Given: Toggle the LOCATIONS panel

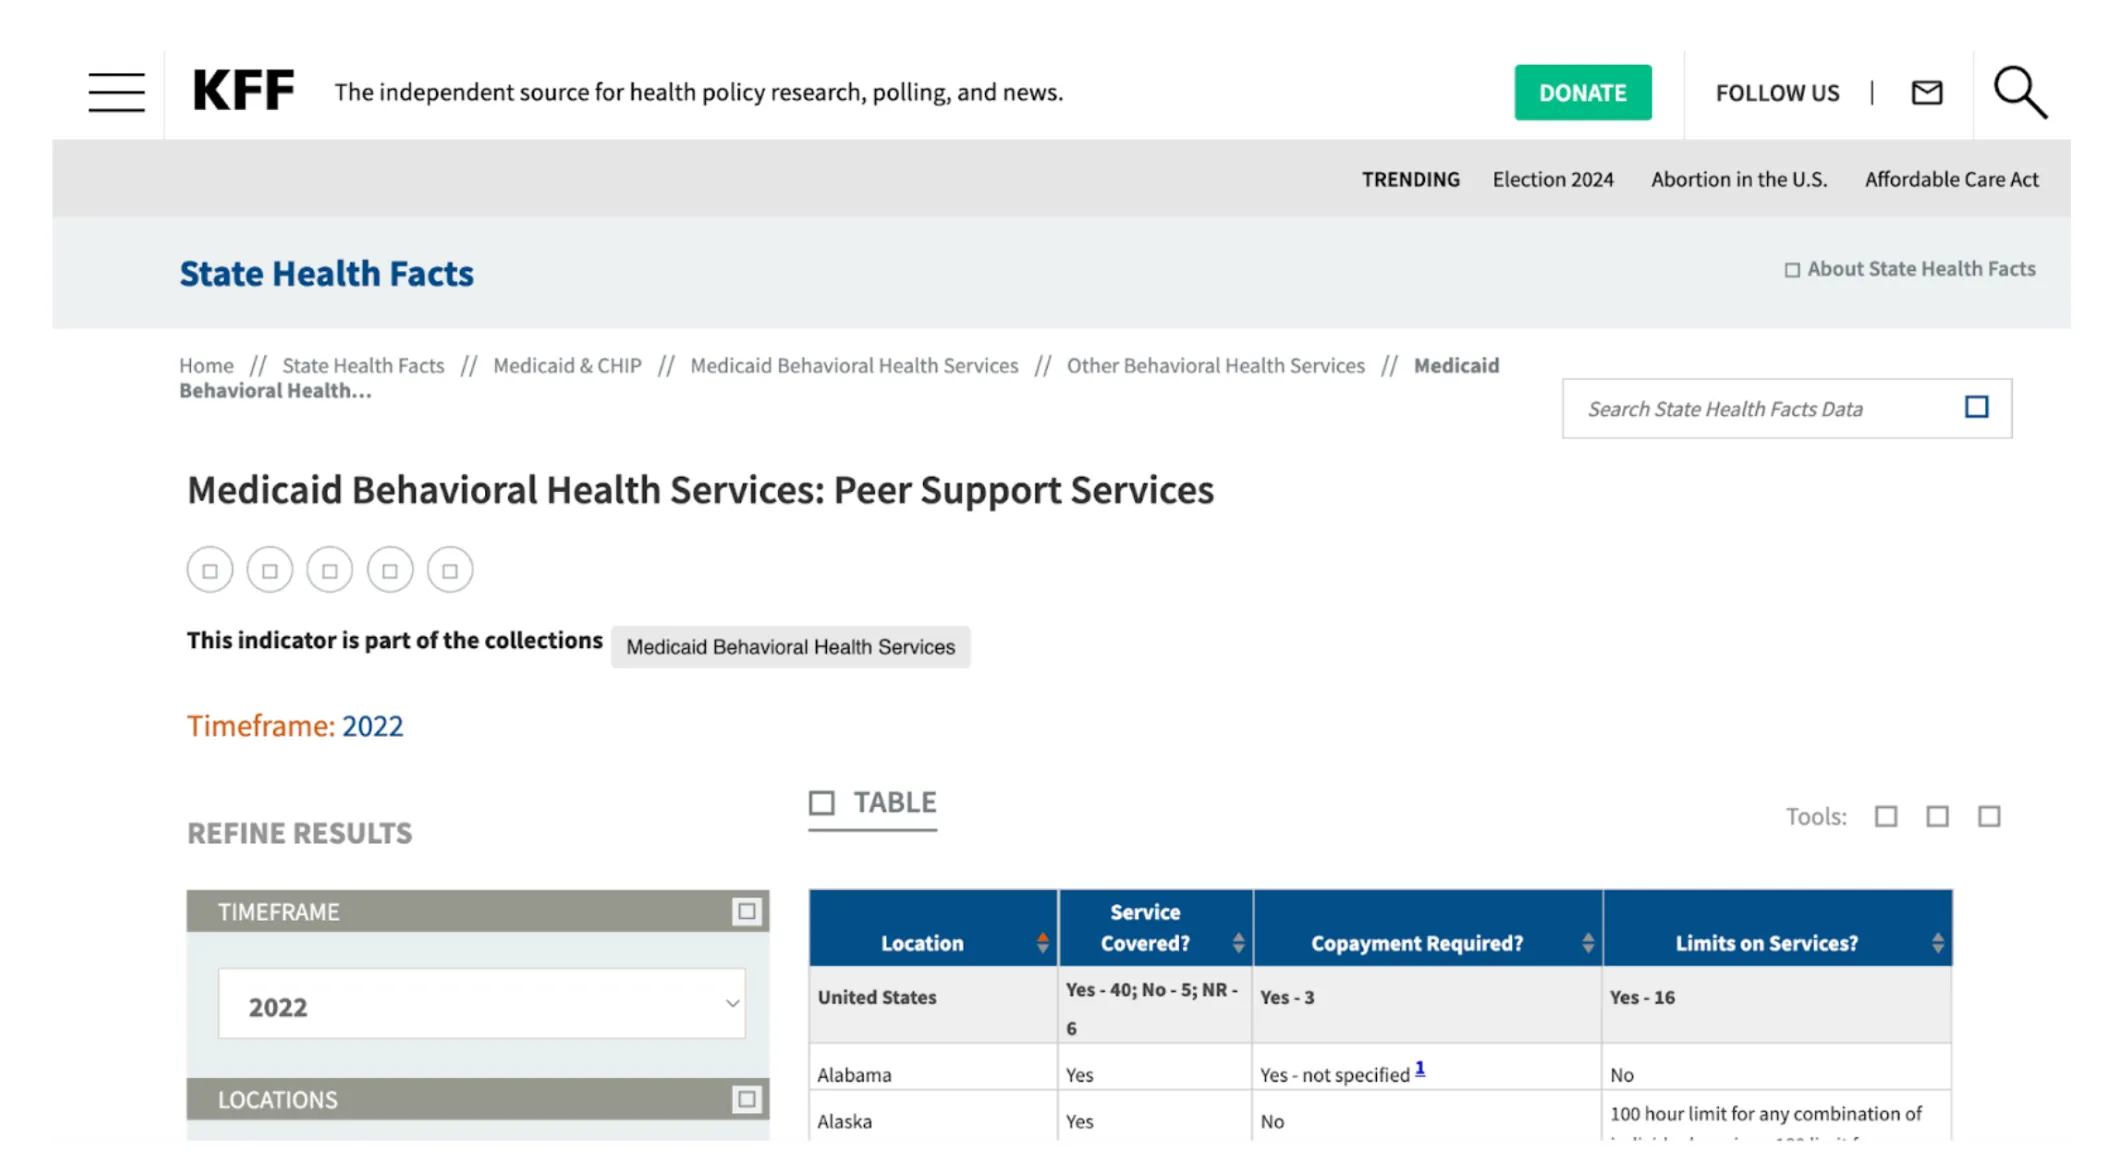Looking at the screenshot, I should tap(746, 1099).
